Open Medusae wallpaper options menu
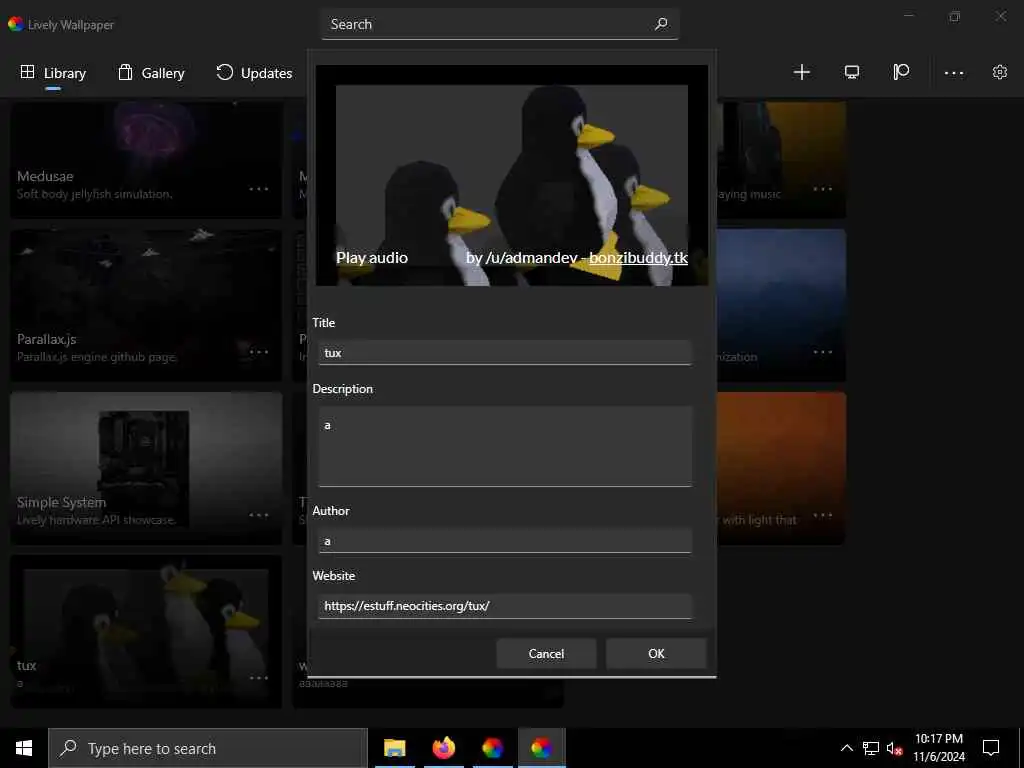The image size is (1024, 768). click(x=259, y=189)
